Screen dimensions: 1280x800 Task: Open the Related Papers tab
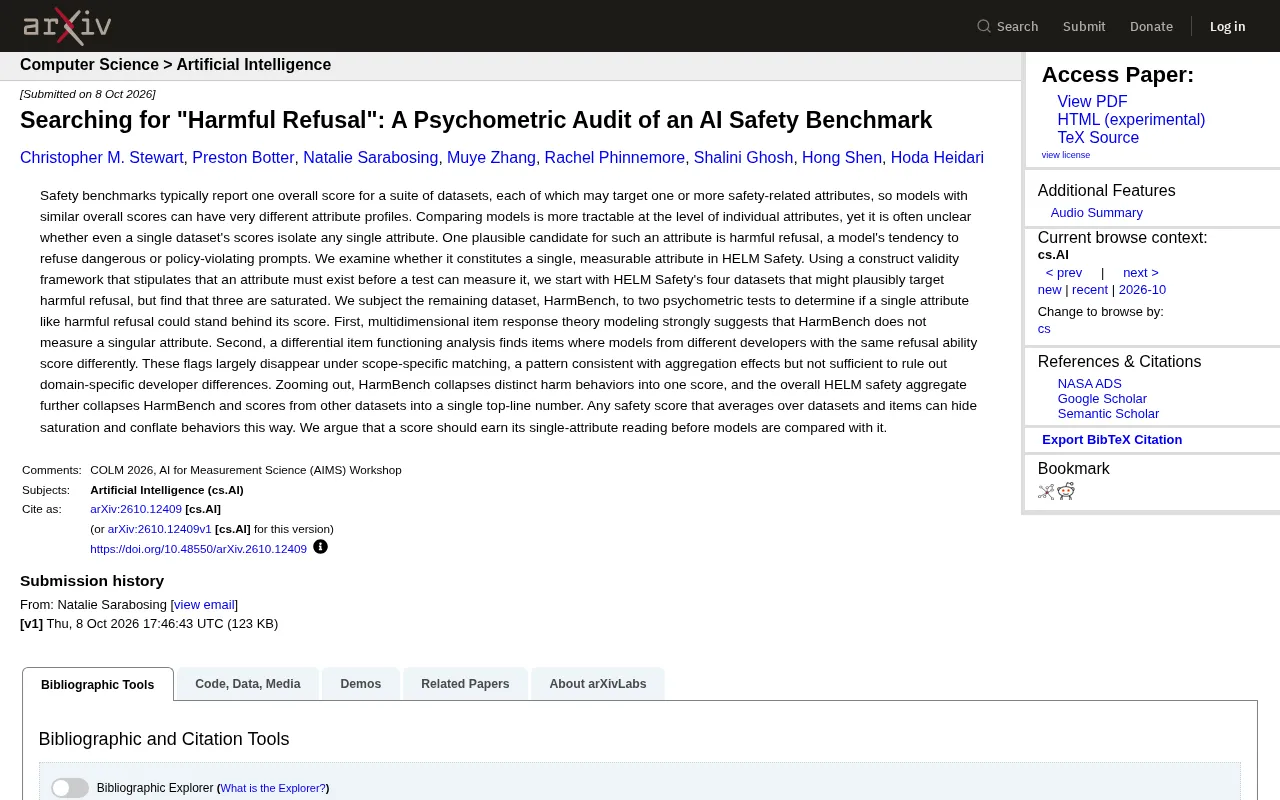click(x=465, y=684)
